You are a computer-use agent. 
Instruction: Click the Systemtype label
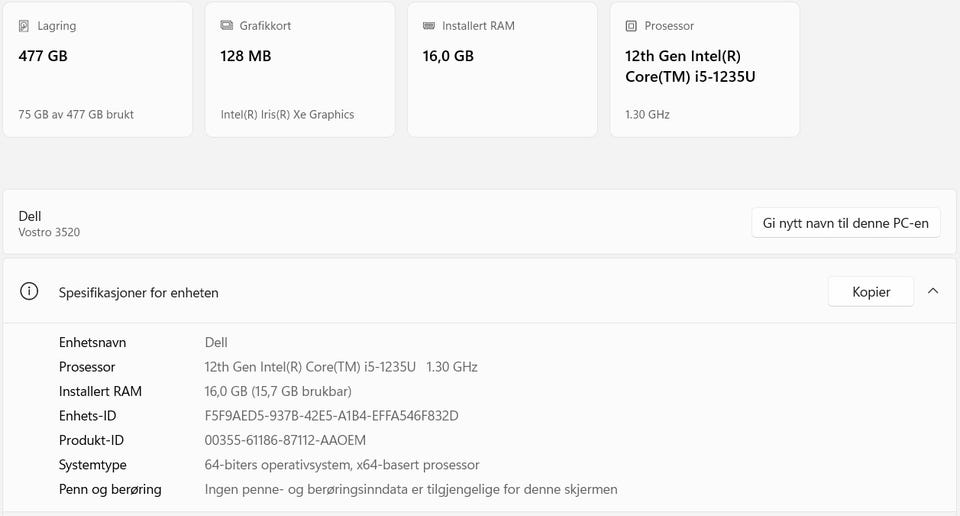tap(92, 465)
